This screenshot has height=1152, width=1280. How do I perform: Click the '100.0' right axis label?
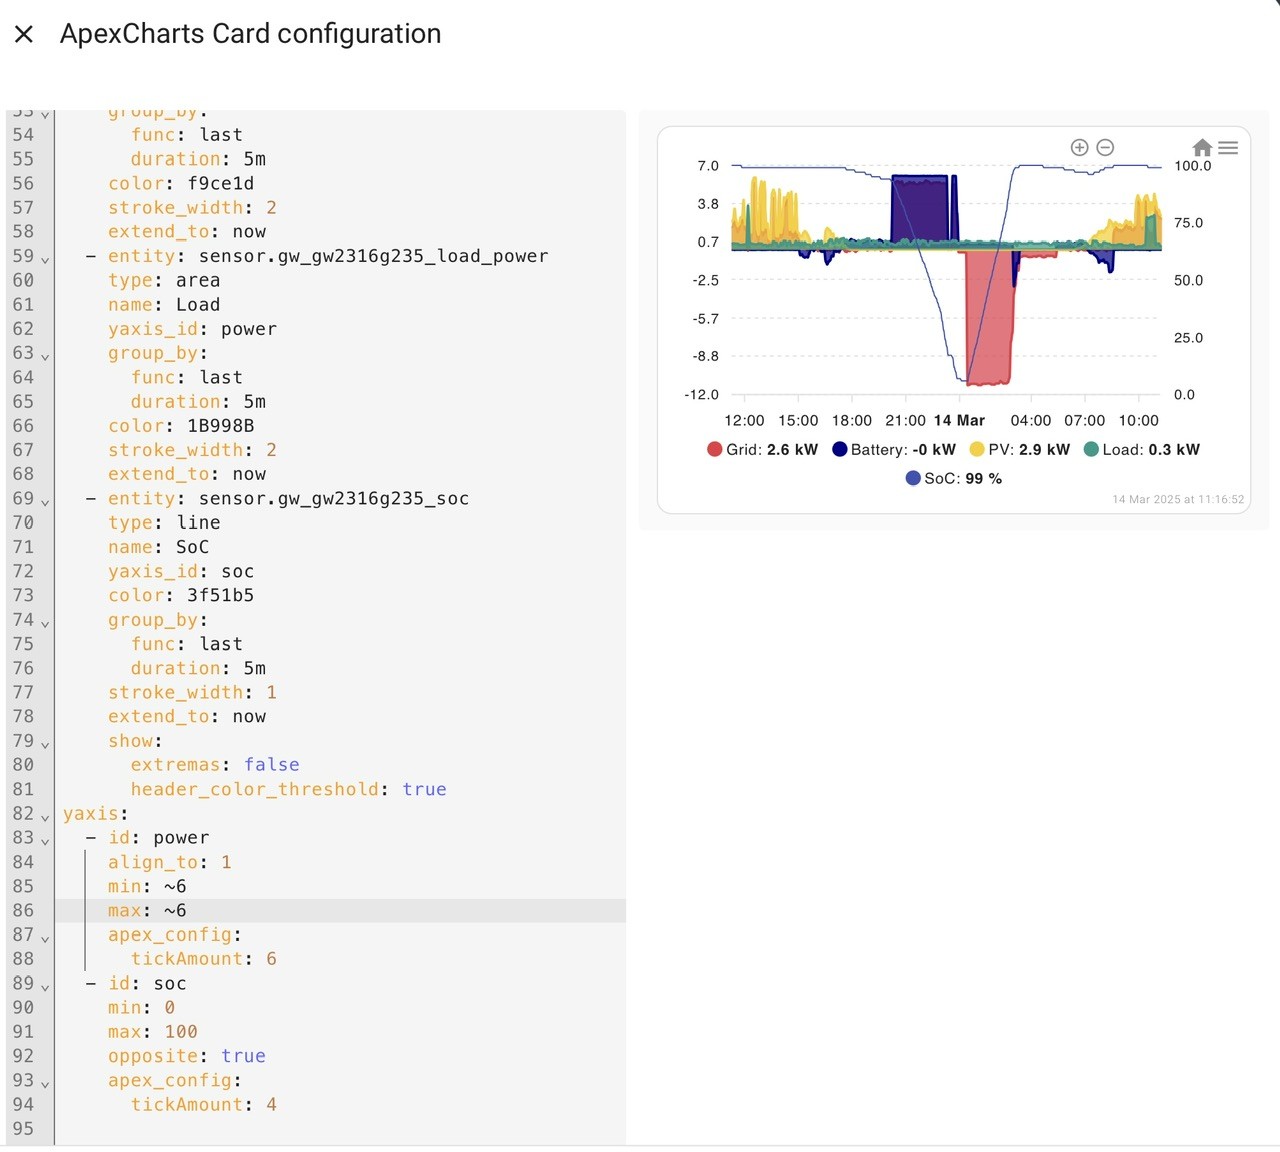pos(1192,166)
